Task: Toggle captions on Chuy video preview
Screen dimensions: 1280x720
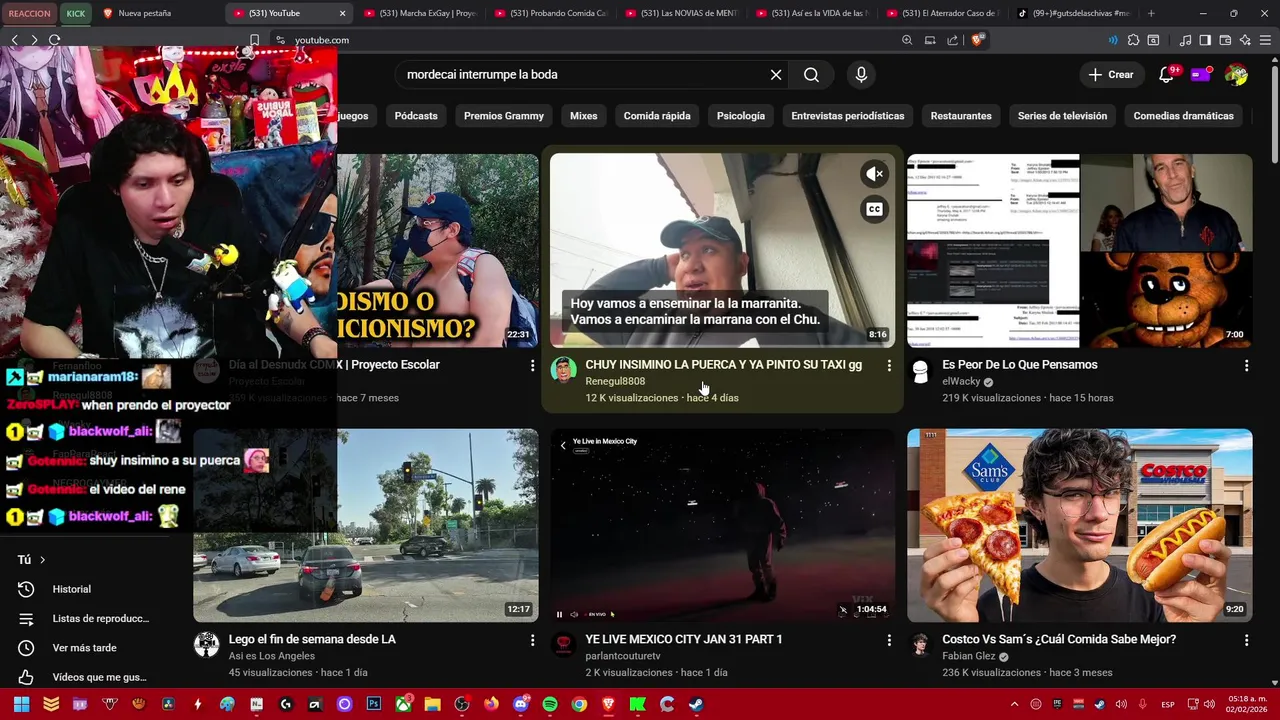Action: 875,209
